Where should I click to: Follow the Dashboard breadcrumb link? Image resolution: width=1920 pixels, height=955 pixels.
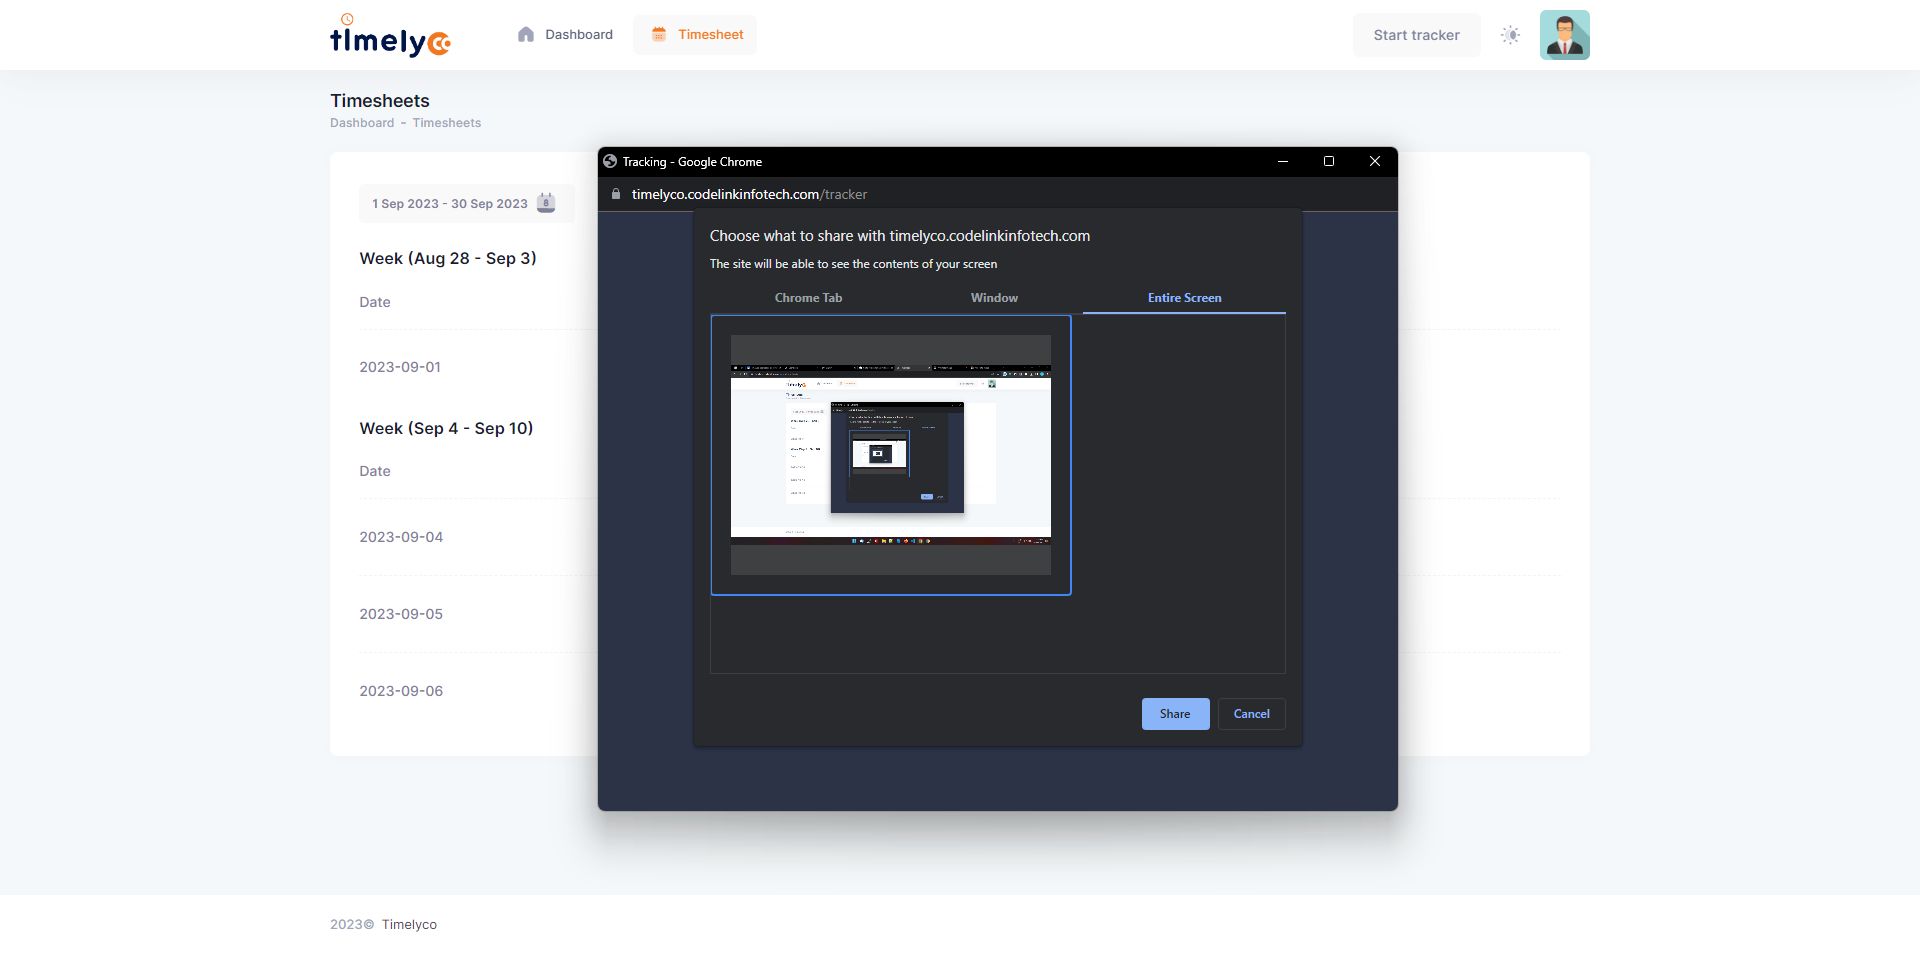(362, 123)
